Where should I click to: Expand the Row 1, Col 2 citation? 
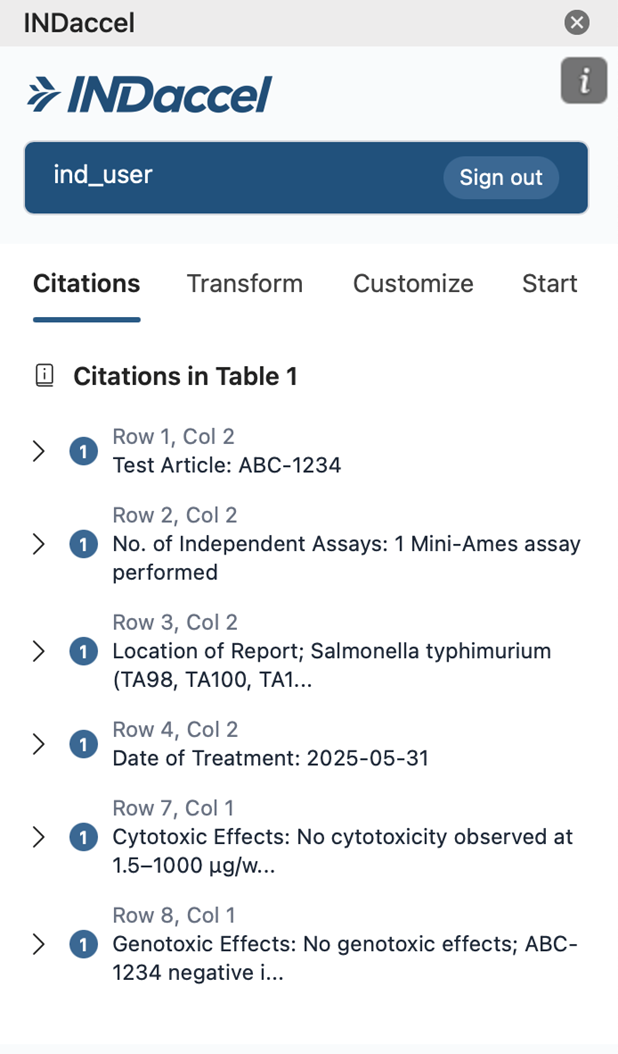(x=39, y=452)
